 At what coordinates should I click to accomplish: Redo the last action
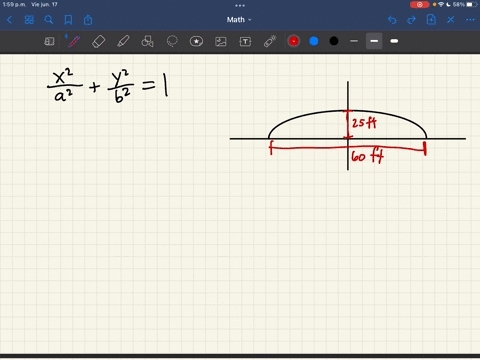412,20
